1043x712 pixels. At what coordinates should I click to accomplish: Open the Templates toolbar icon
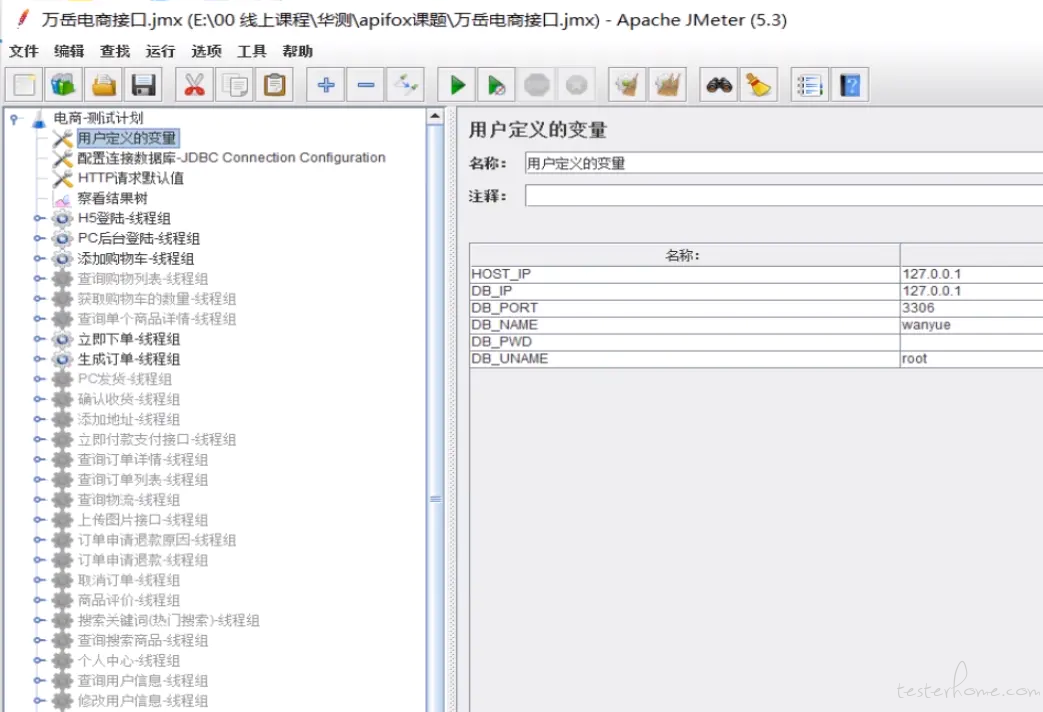click(x=64, y=85)
